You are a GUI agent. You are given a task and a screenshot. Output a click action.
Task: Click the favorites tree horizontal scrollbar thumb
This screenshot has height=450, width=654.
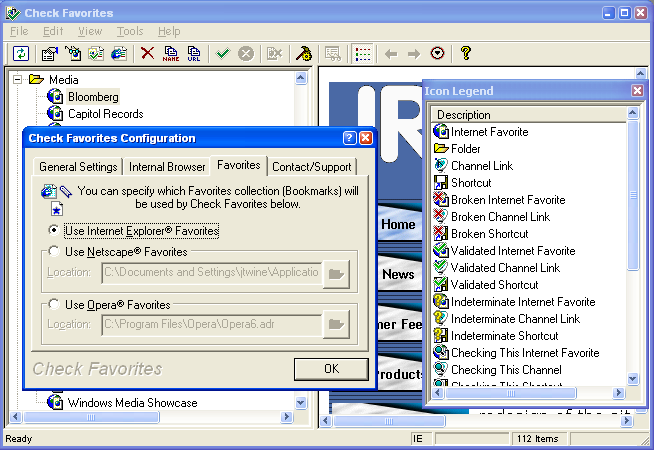click(91, 417)
